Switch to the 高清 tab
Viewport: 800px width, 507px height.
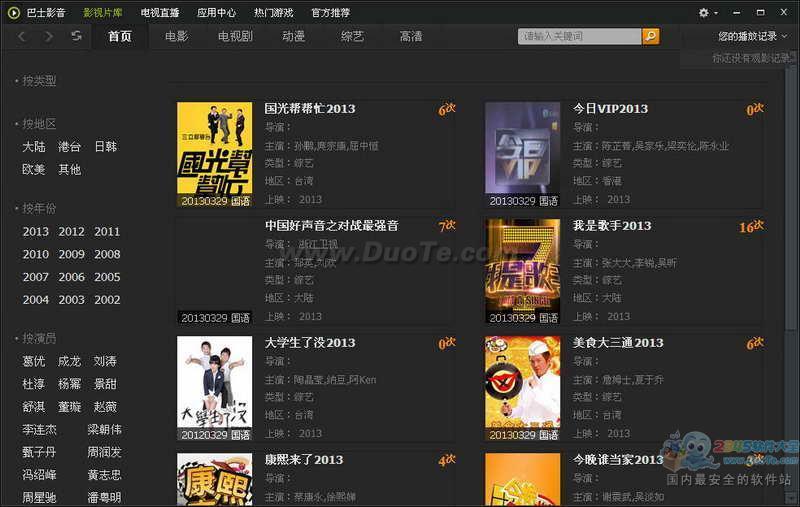coord(411,36)
